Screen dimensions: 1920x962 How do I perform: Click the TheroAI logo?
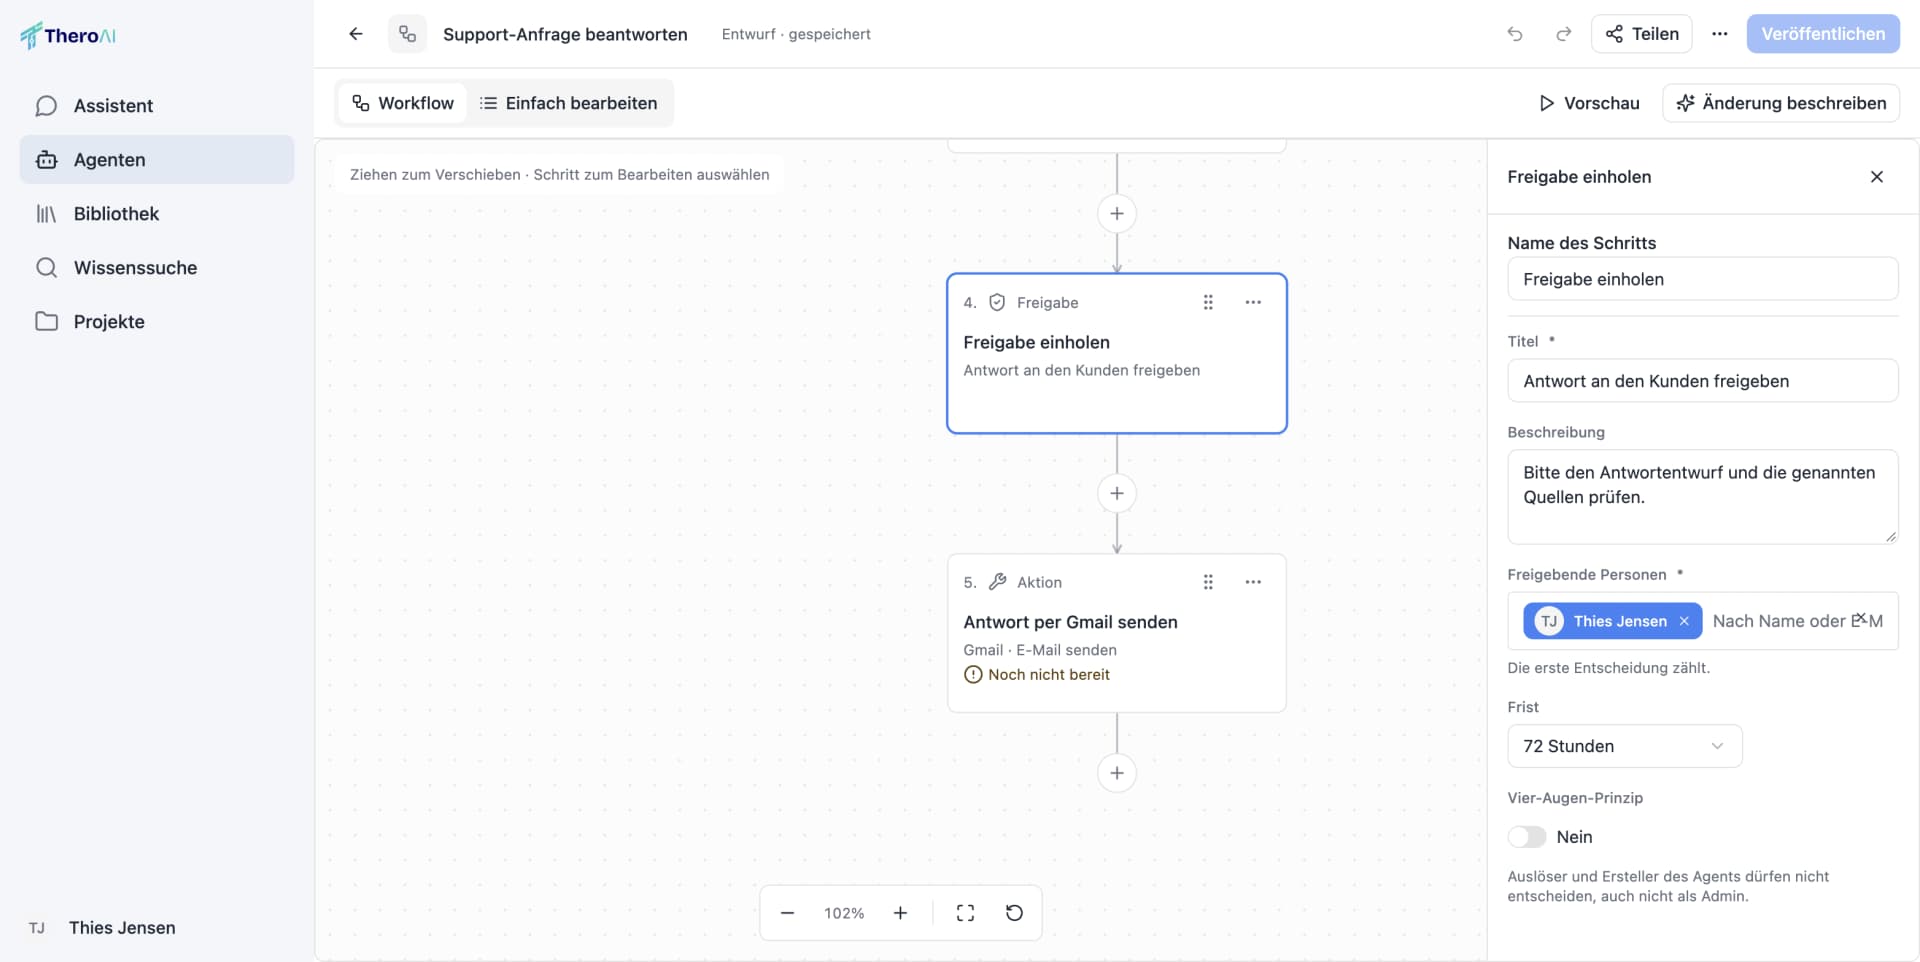pyautogui.click(x=68, y=36)
